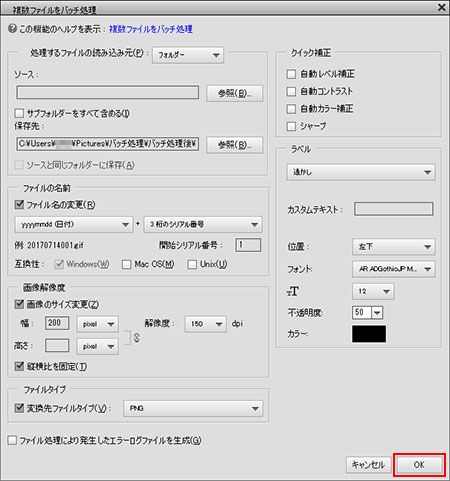Expand the yyyymmdd date naming dropdown
The height and width of the screenshot is (481, 450).
click(x=73, y=225)
